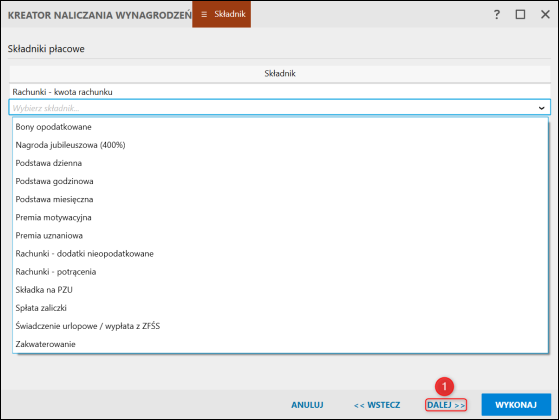Choose Premia motywacyjna item
Screen dimensions: 559x420
tap(280, 217)
